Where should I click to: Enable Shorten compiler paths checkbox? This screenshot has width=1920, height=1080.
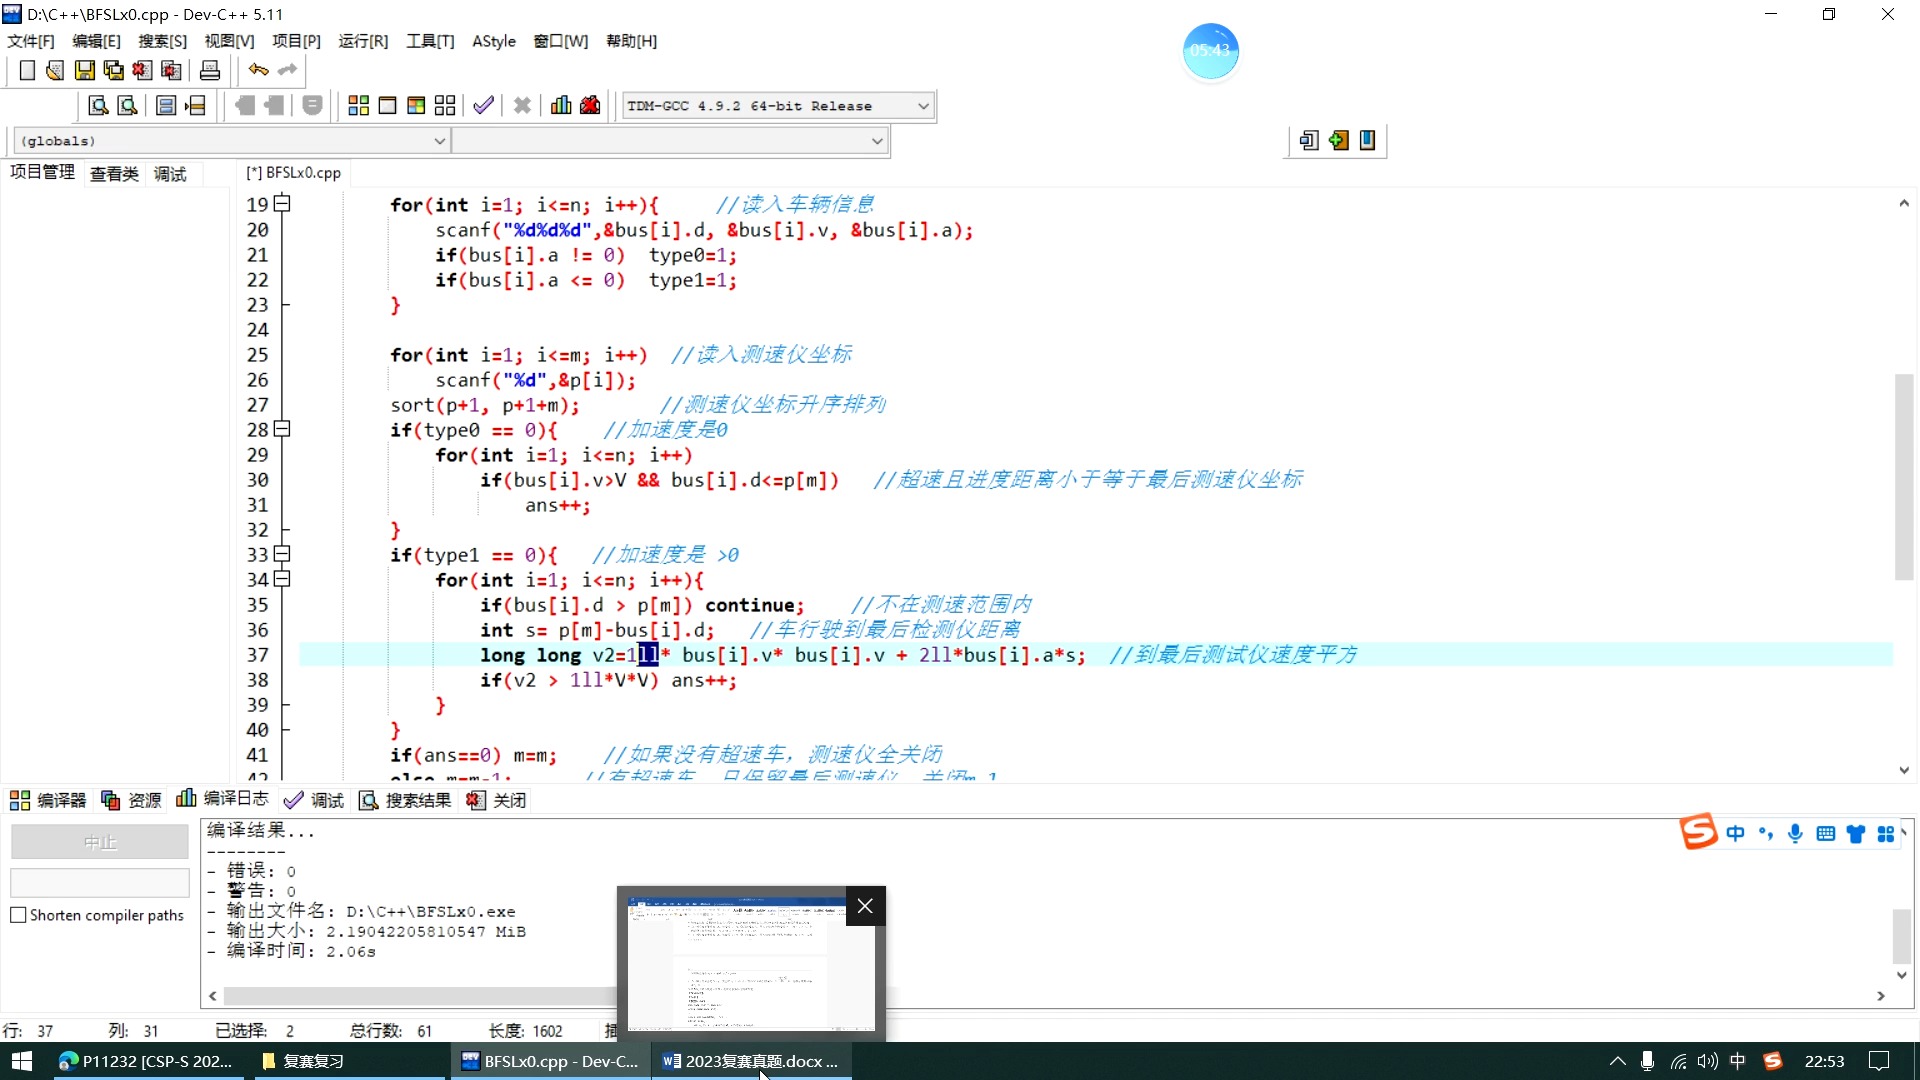tap(18, 915)
